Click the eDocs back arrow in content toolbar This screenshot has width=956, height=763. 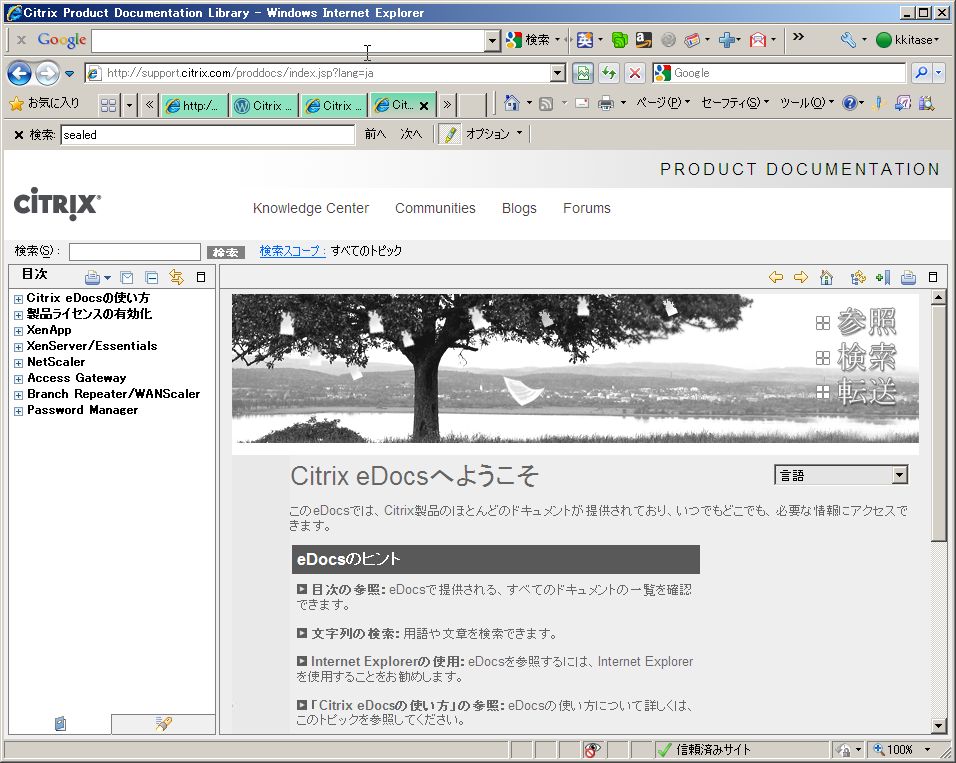click(x=775, y=278)
